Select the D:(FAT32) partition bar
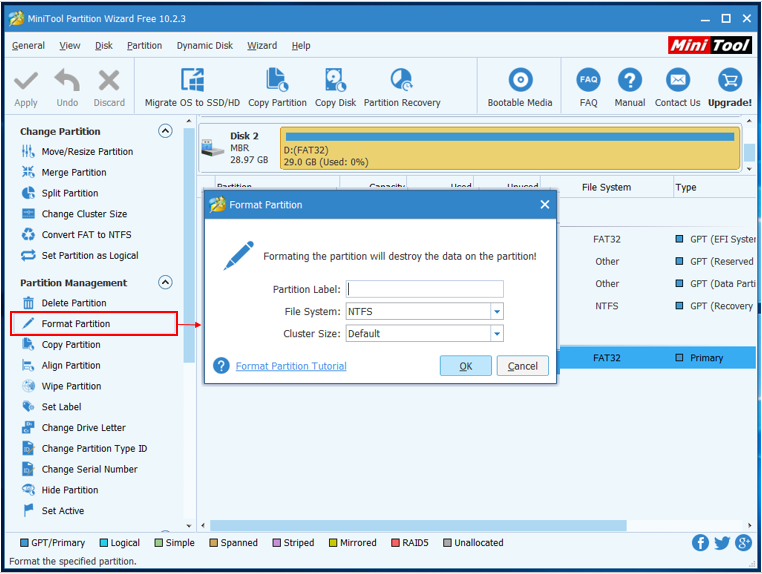 [510, 148]
